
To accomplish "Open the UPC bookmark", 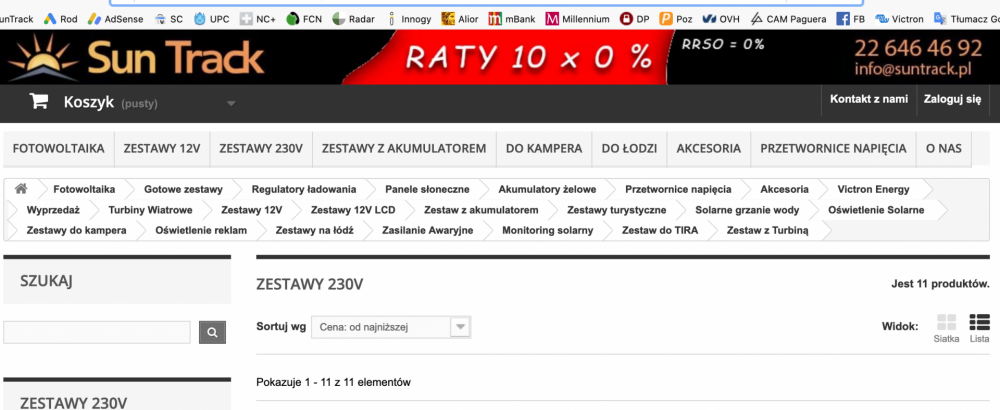I will click(211, 19).
